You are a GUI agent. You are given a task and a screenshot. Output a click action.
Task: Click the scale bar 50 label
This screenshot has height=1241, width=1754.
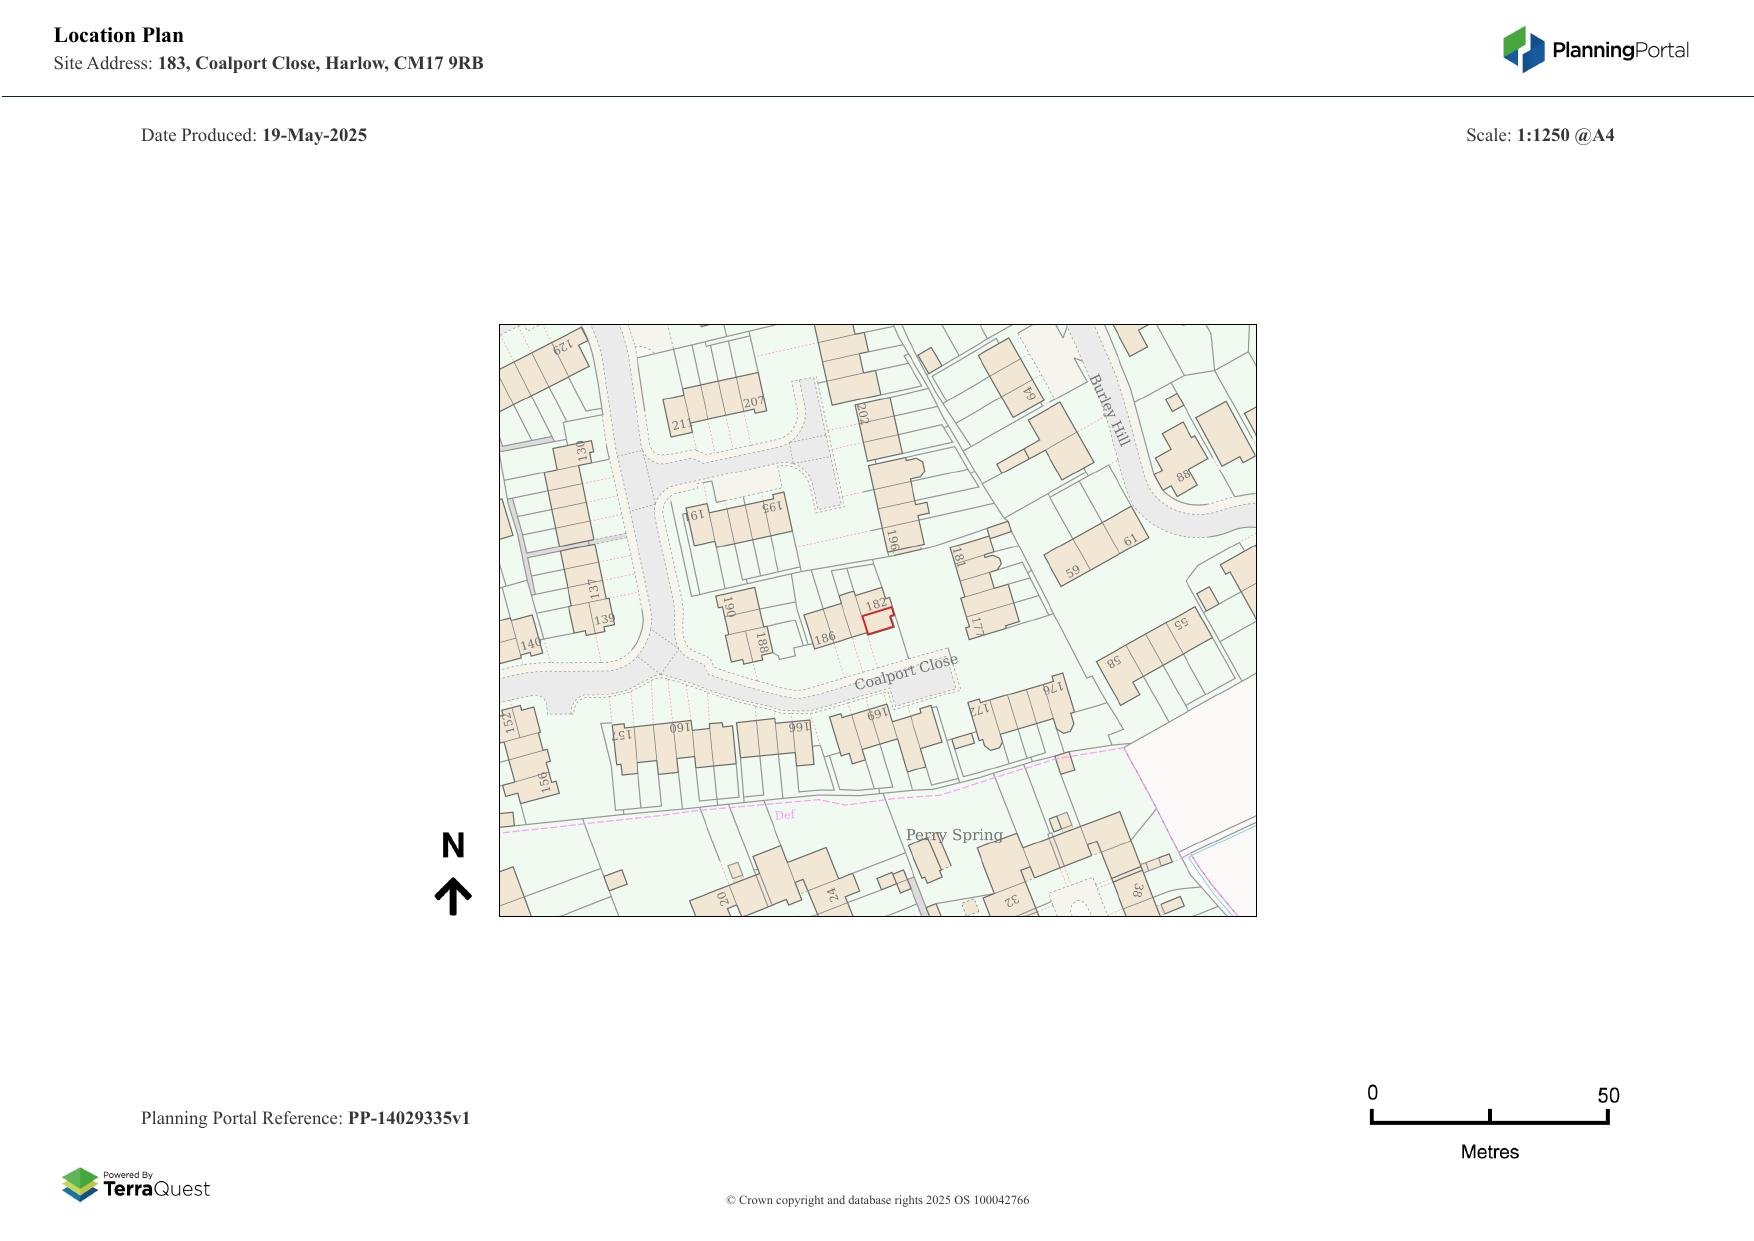point(1608,1095)
